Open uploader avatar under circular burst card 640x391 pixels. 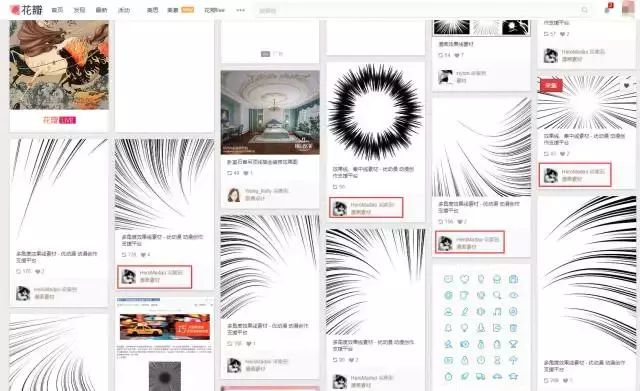340,208
